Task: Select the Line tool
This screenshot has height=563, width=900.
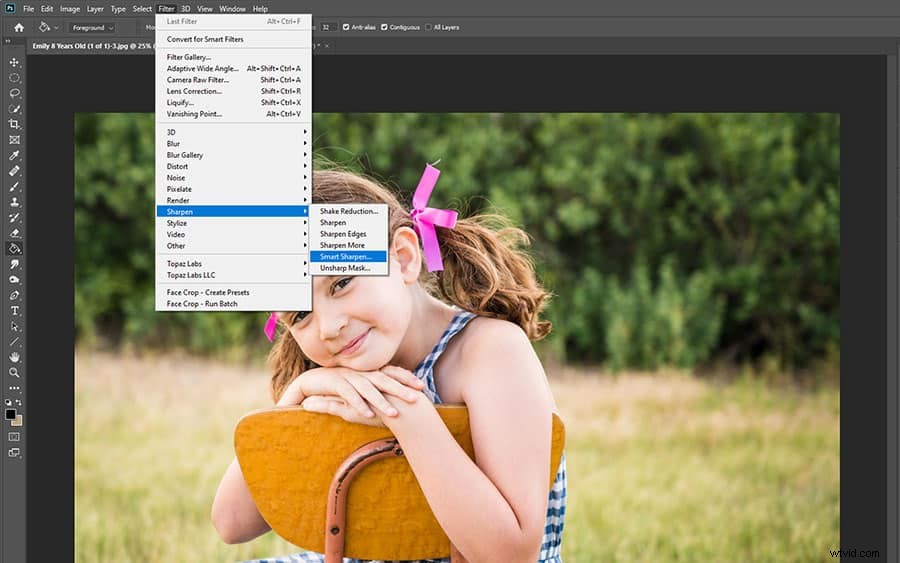Action: click(x=14, y=341)
